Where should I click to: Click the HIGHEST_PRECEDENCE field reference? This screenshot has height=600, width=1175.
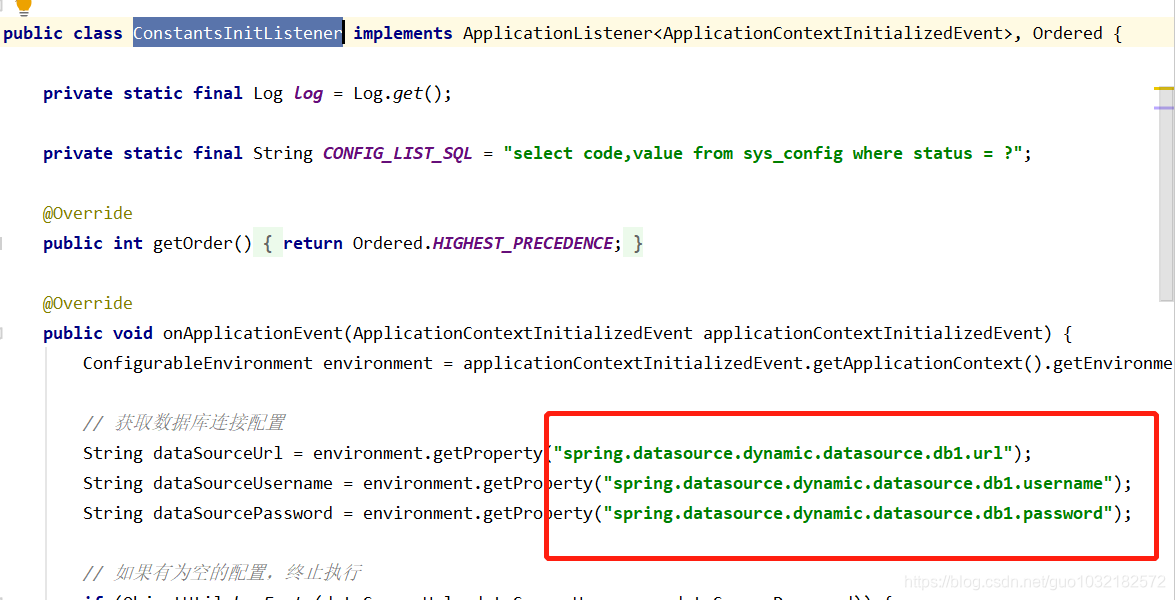[x=520, y=243]
